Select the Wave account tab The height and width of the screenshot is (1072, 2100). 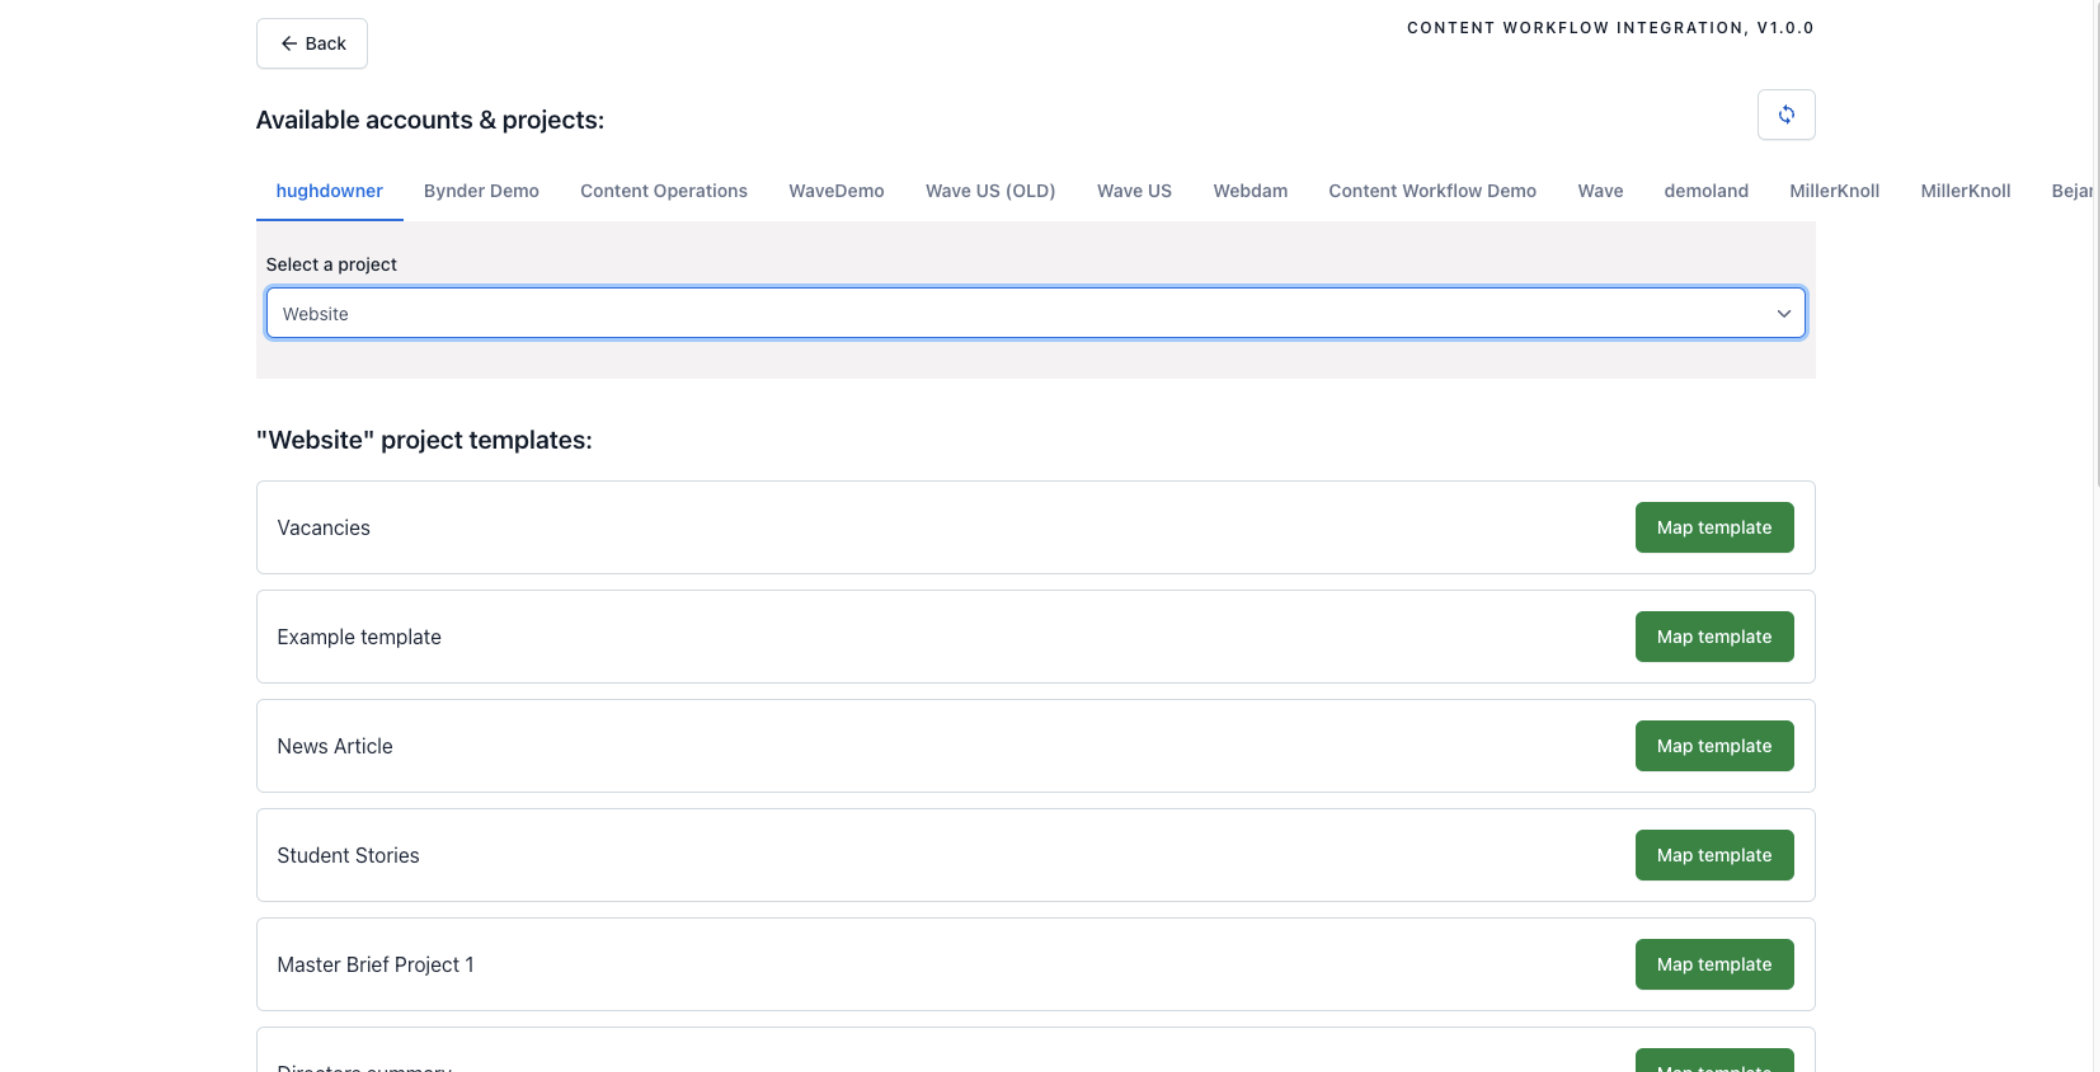click(1600, 191)
